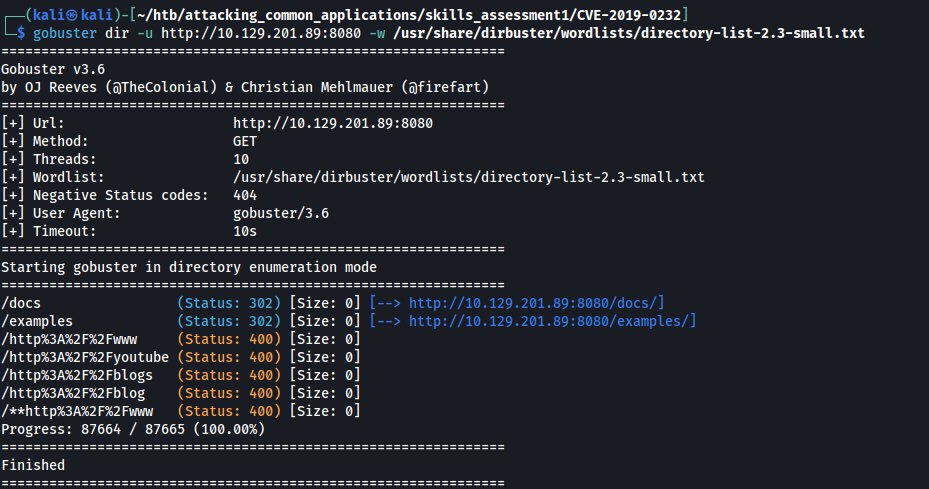
Task: Click the Negative Status codes value 404
Action: tap(245, 195)
